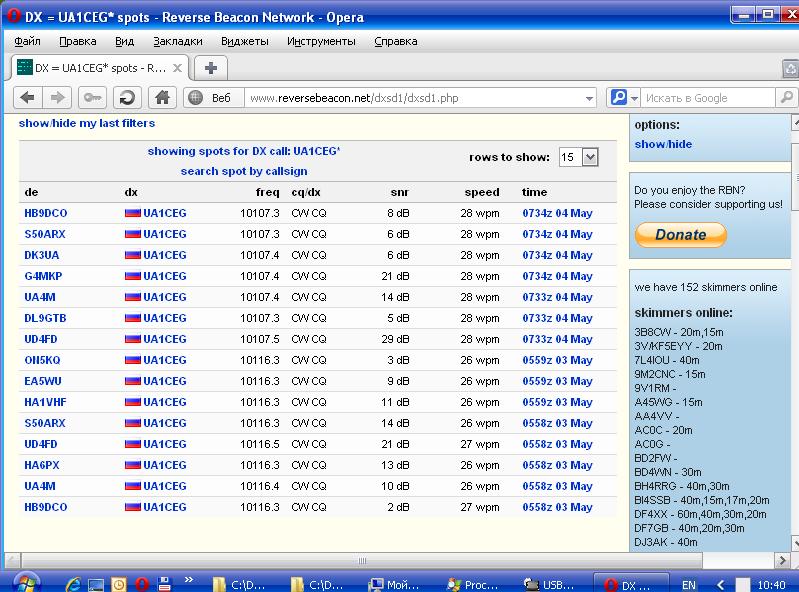Screen dimensions: 799x592
Task: Click the show/hide link under options
Action: tap(663, 144)
